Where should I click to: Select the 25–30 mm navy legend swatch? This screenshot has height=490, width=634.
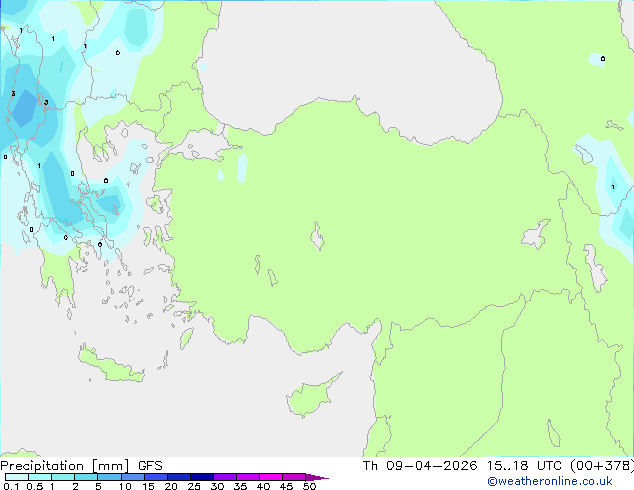click(202, 477)
